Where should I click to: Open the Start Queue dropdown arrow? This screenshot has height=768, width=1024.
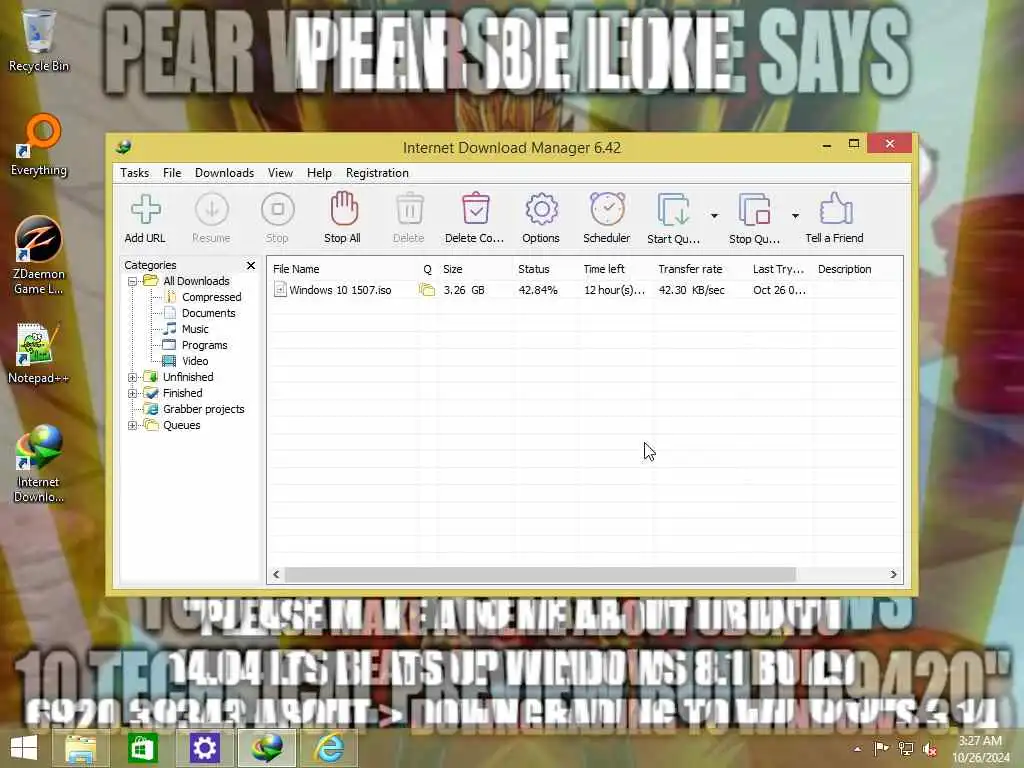coord(714,216)
